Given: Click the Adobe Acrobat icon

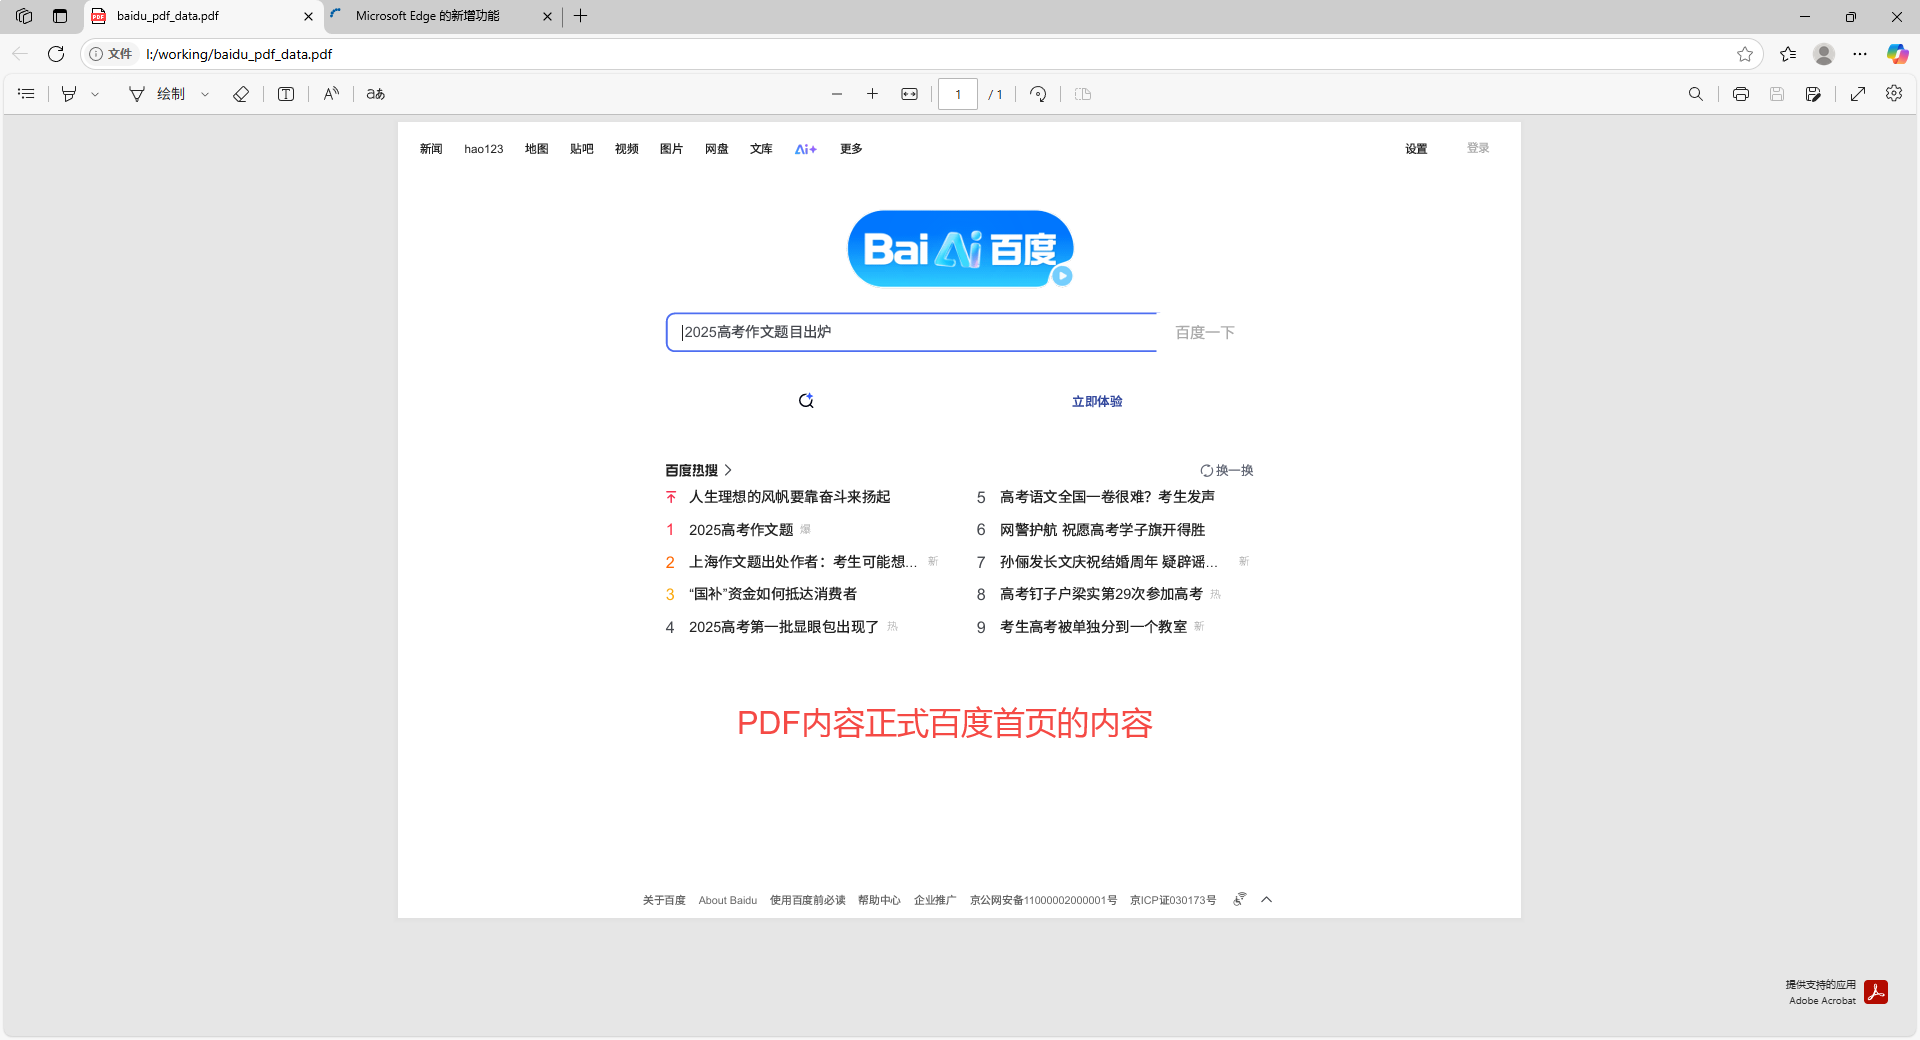Looking at the screenshot, I should point(1876,992).
